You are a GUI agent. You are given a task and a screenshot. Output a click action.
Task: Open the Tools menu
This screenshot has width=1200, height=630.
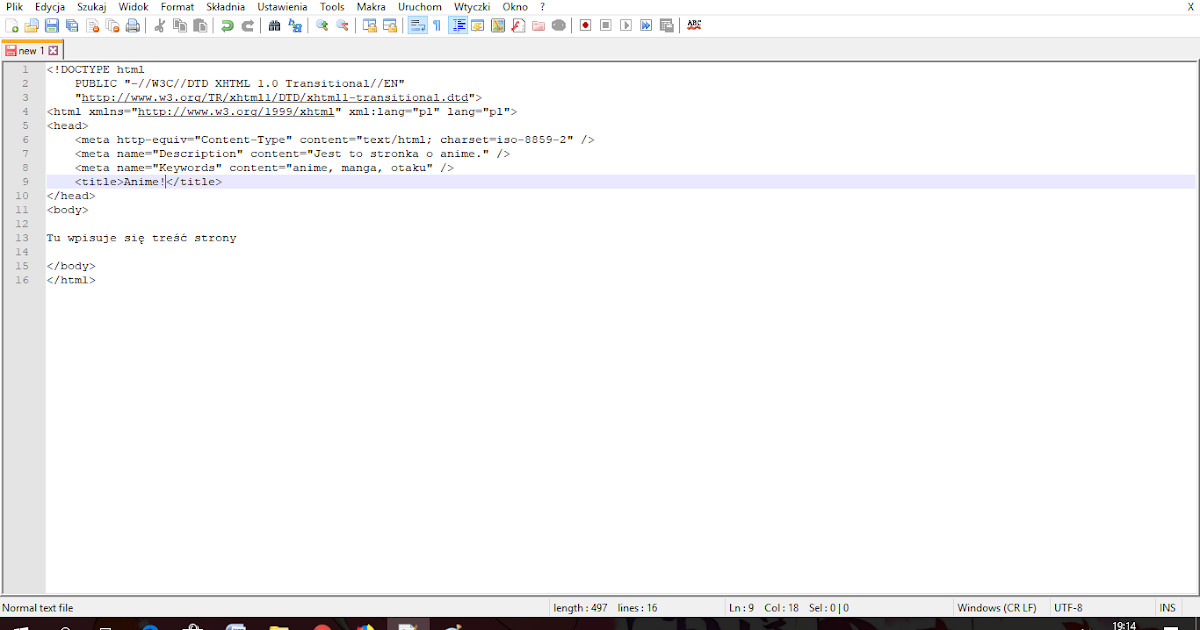pyautogui.click(x=332, y=7)
